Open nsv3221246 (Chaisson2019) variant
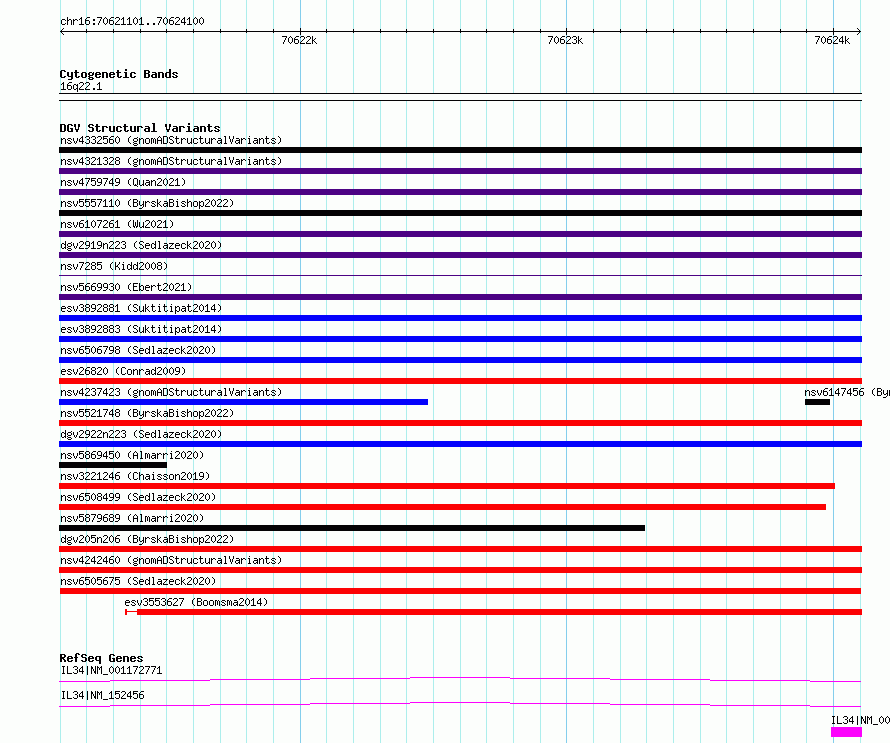The image size is (890, 743). pos(135,476)
